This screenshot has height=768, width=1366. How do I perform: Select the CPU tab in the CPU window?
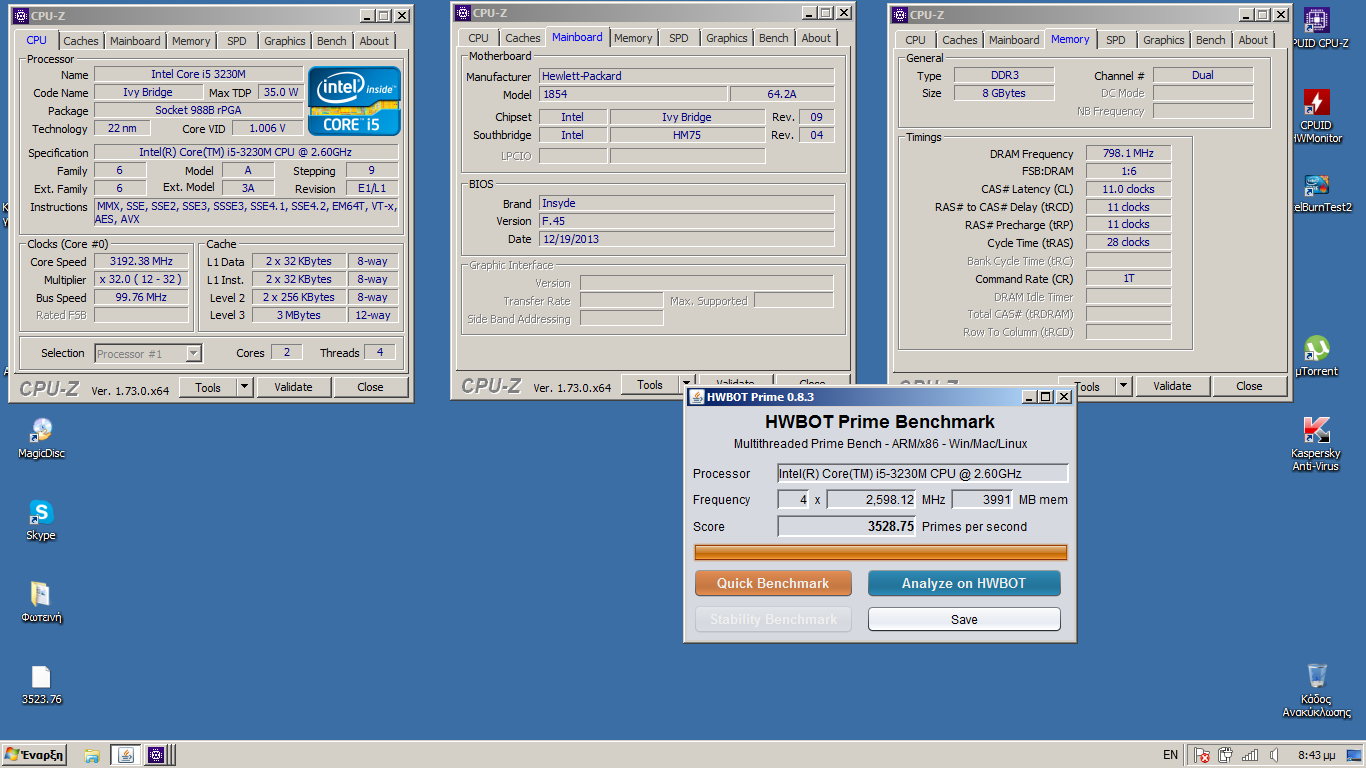point(36,40)
